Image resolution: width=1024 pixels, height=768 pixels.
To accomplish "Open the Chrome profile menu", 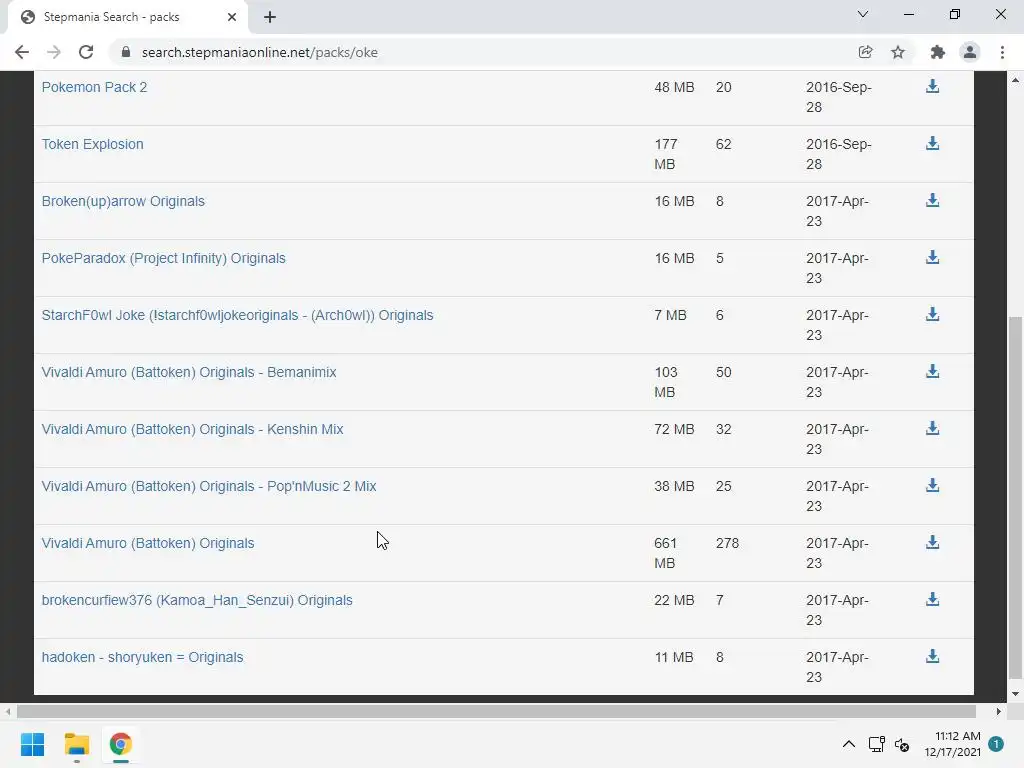I will click(970, 52).
